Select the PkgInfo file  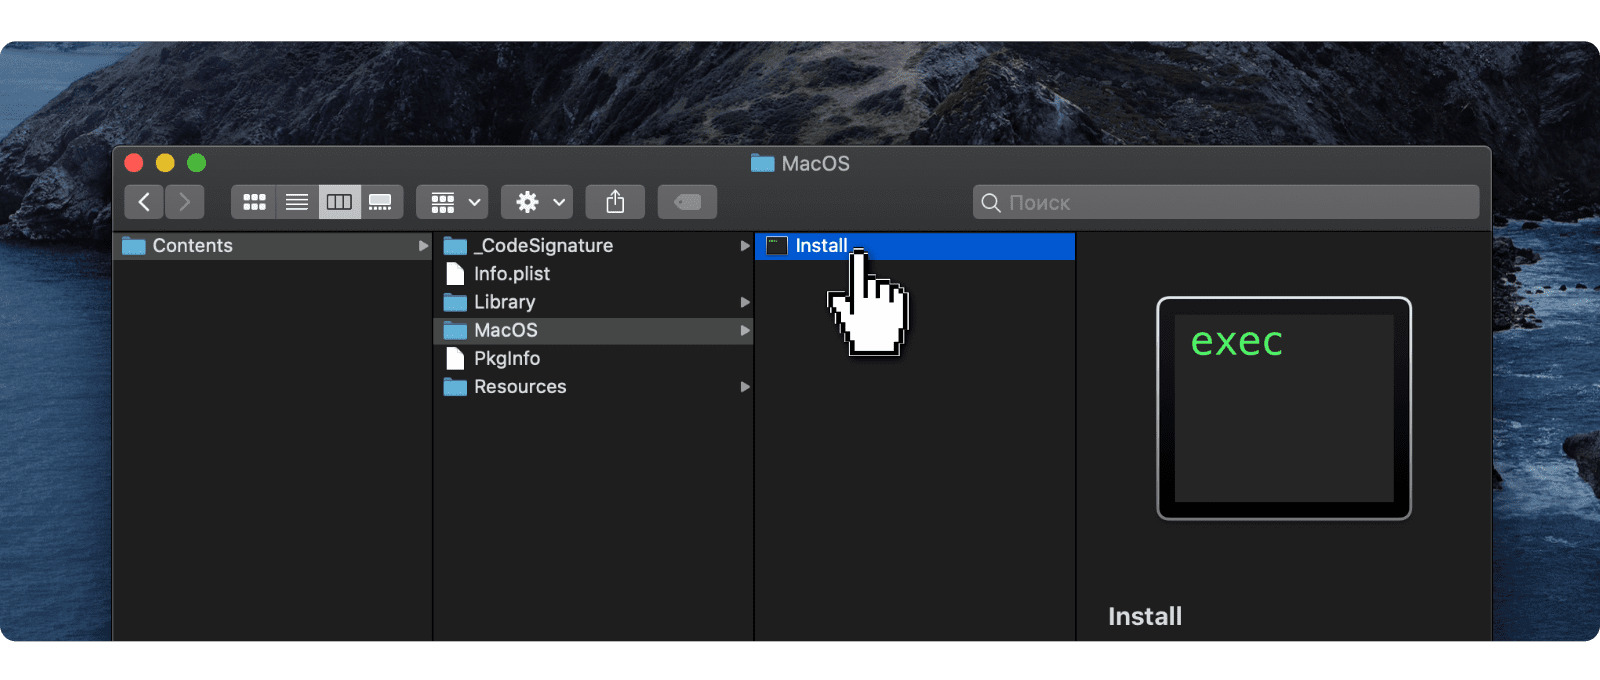(x=506, y=358)
